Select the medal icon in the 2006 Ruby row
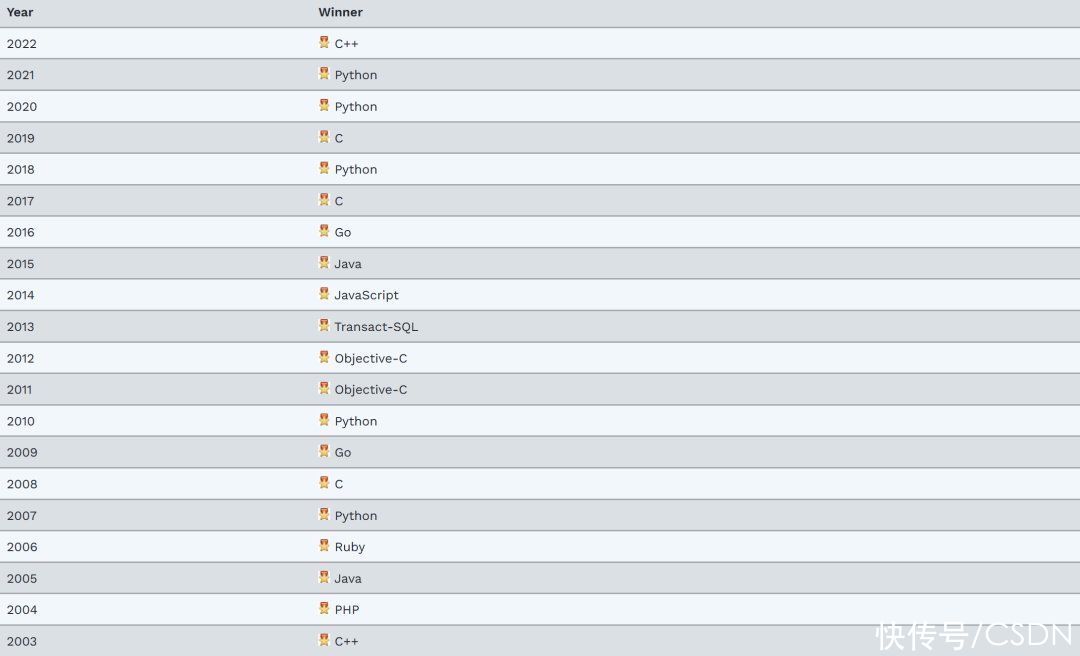The image size is (1080, 656). click(324, 545)
